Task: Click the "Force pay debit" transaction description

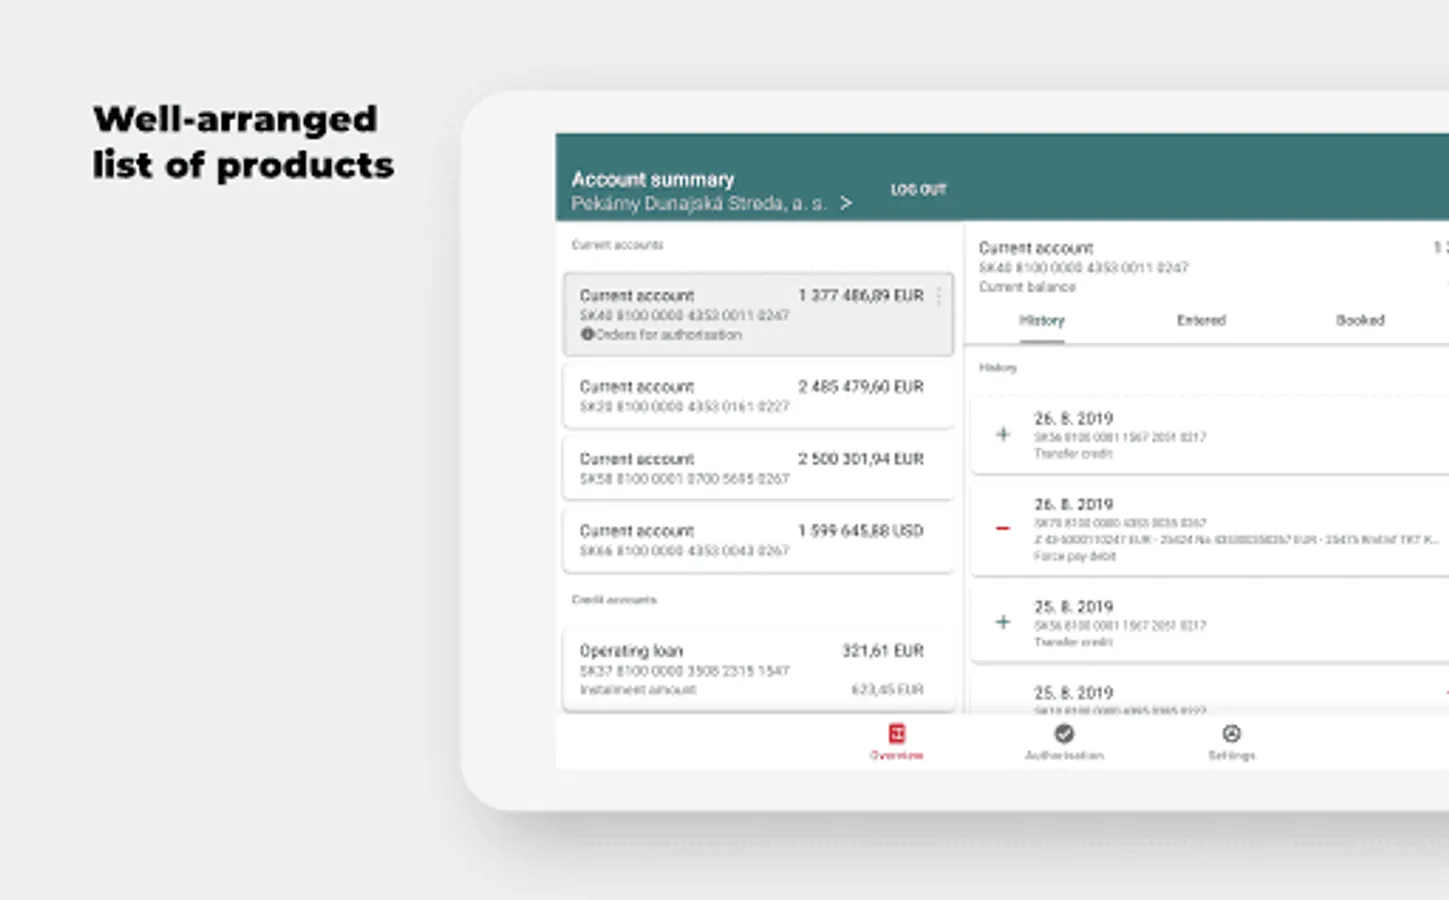Action: click(1074, 556)
